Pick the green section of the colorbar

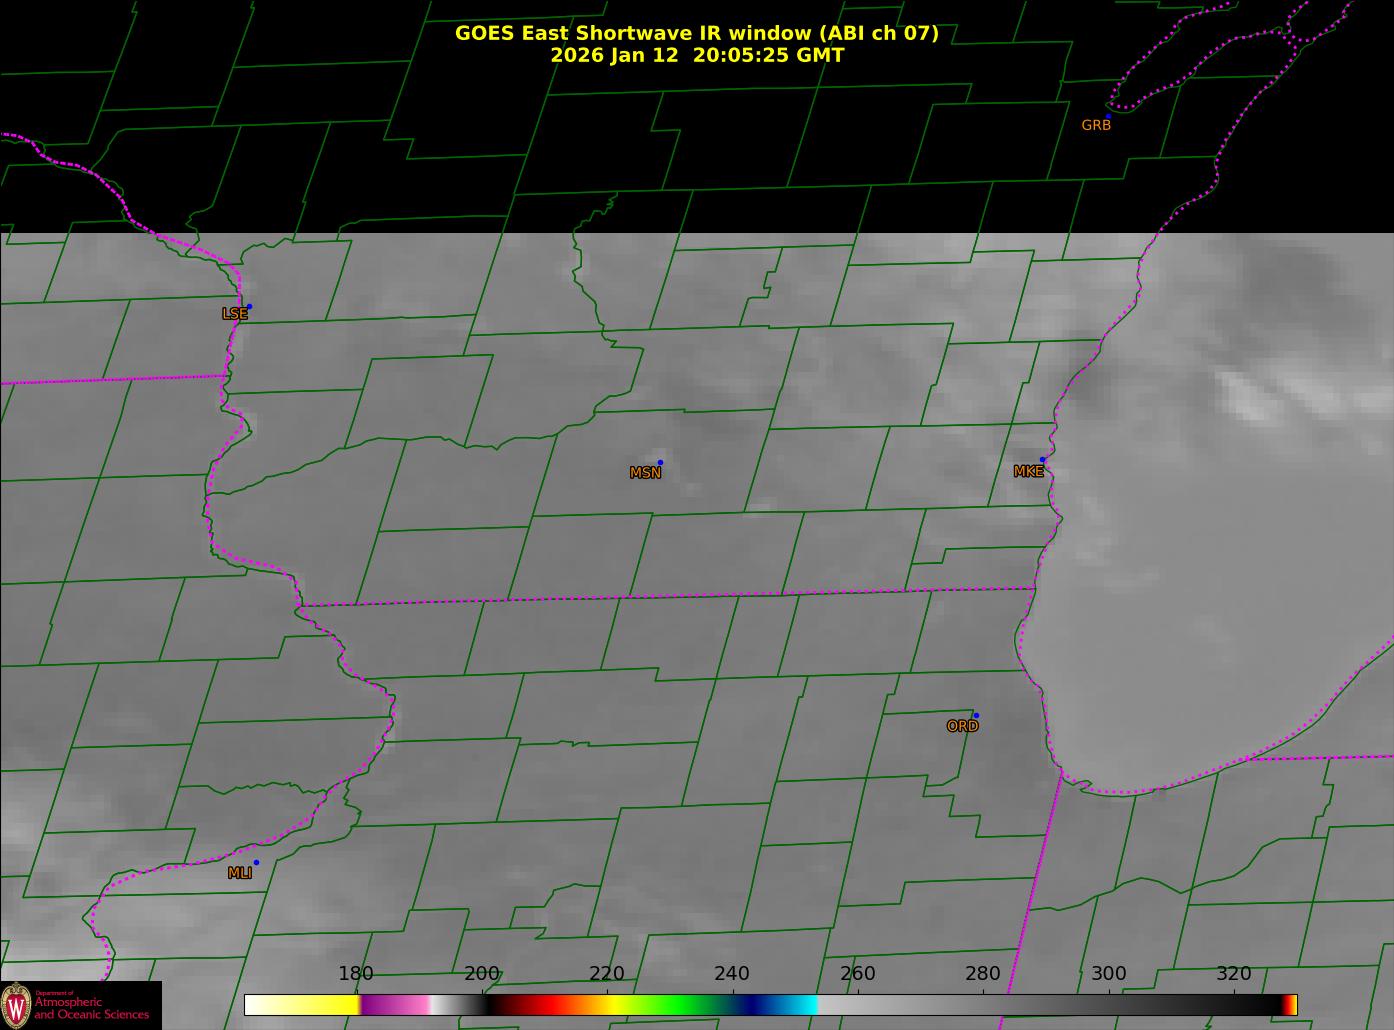(680, 1005)
